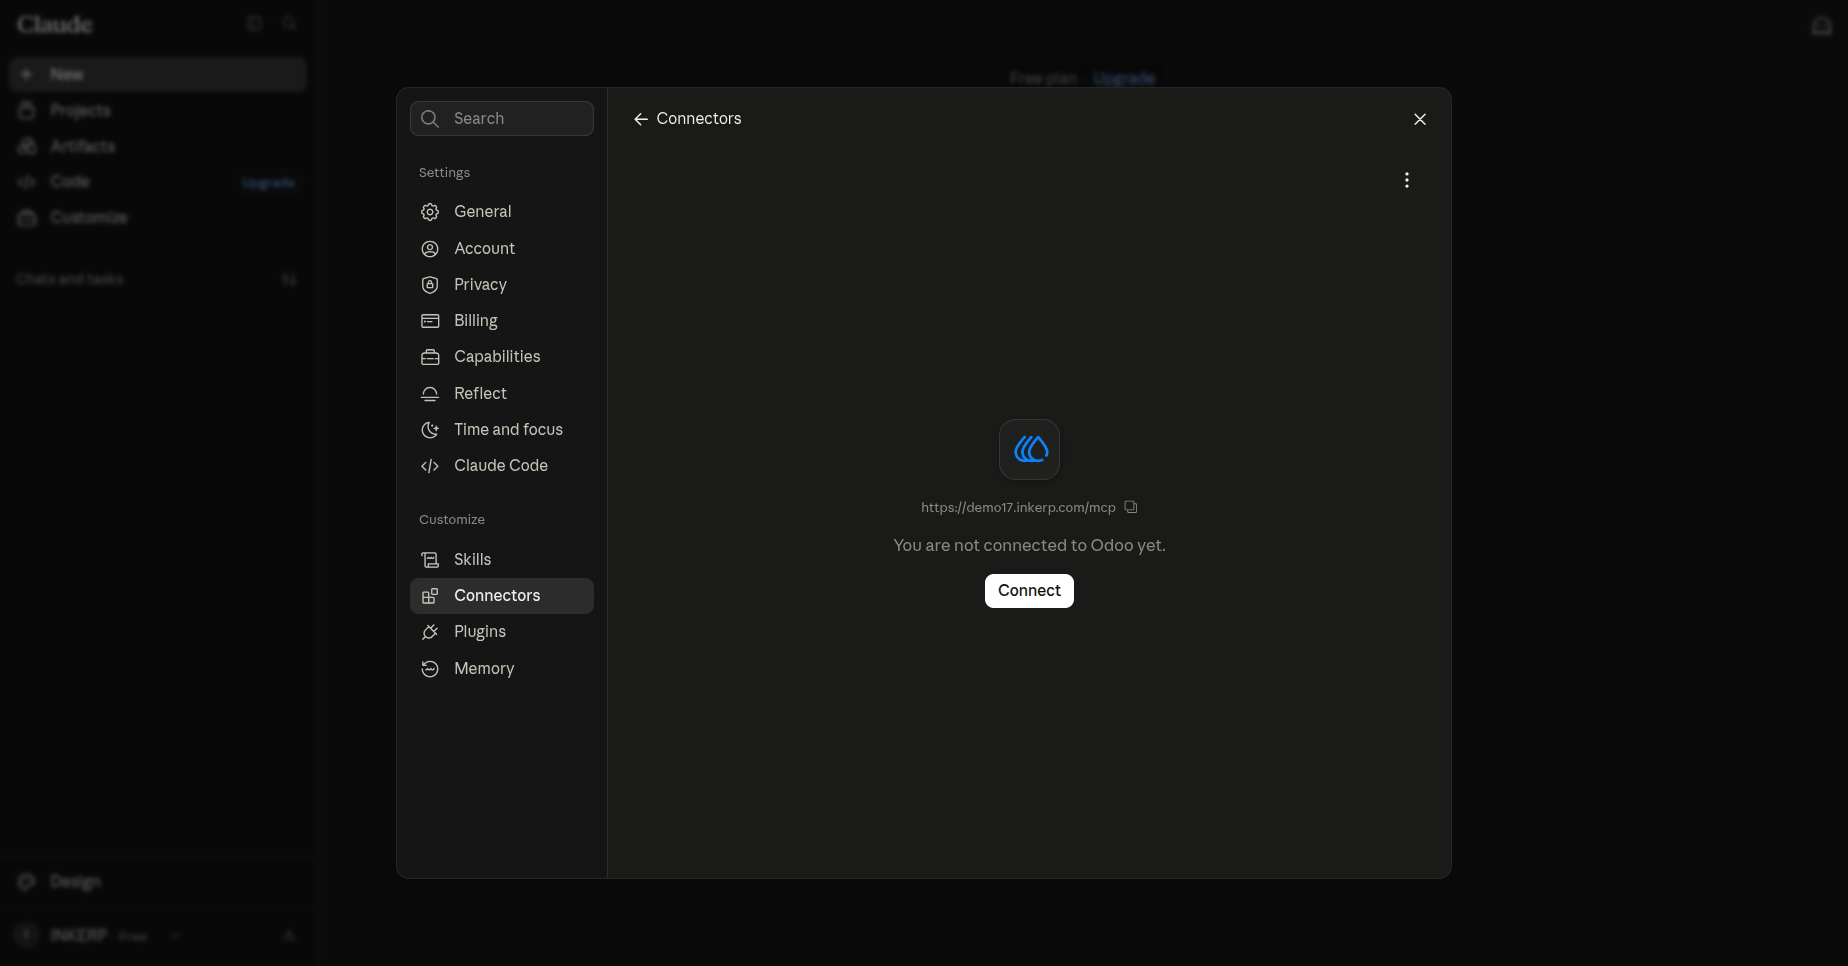Image resolution: width=1848 pixels, height=966 pixels.
Task: Go back using the Connectors arrow
Action: (x=641, y=119)
